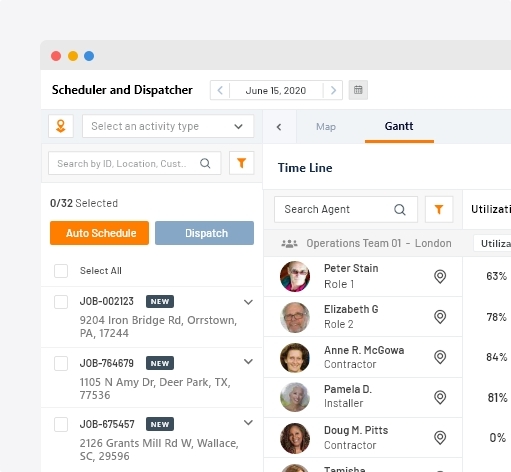Expand JOB-002123 details chevron

[x=248, y=302]
